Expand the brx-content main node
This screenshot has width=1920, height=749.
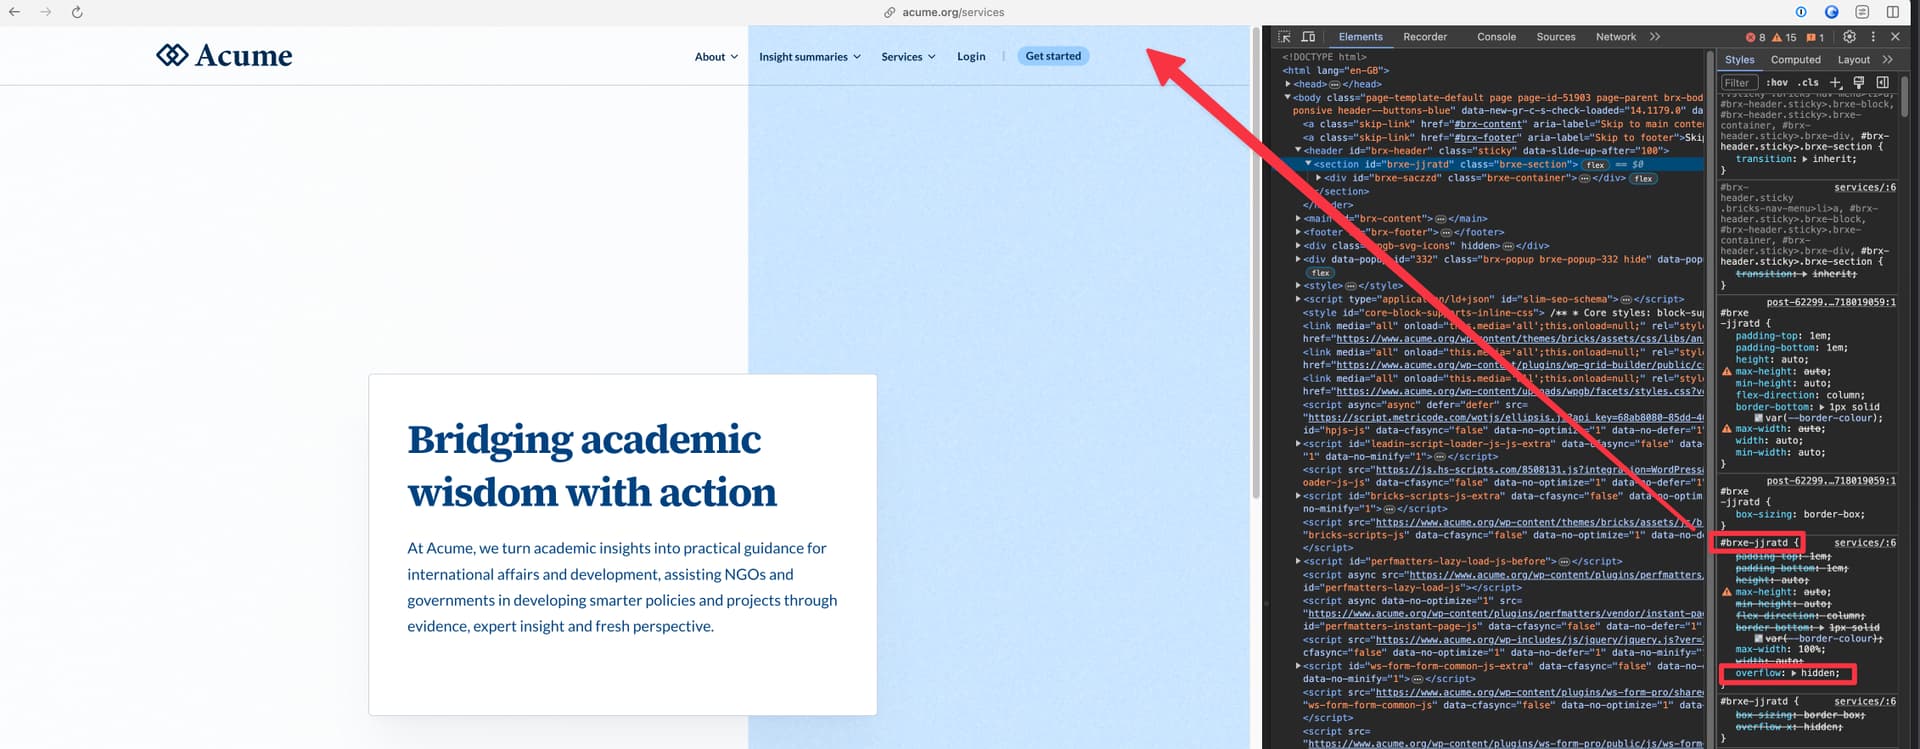tap(1298, 219)
